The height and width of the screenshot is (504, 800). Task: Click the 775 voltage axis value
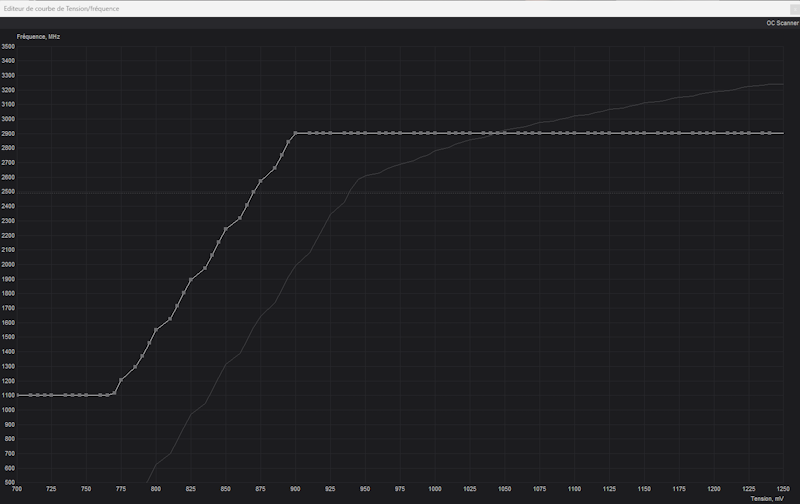121,489
